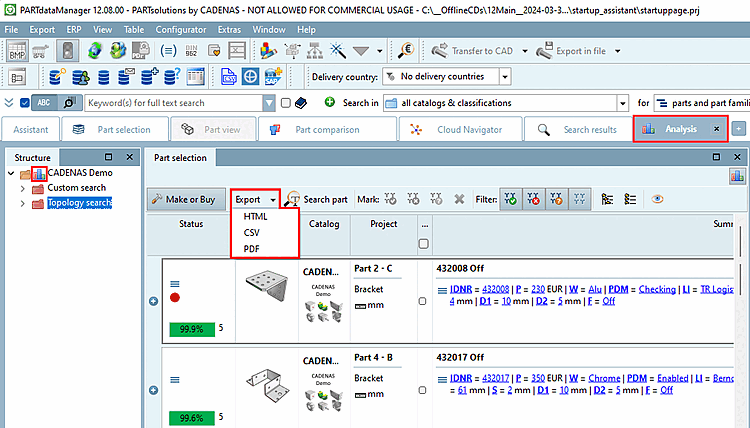Screen dimensions: 750x428
Task: Tick the checkbox for row 432008 Off
Action: click(x=422, y=301)
